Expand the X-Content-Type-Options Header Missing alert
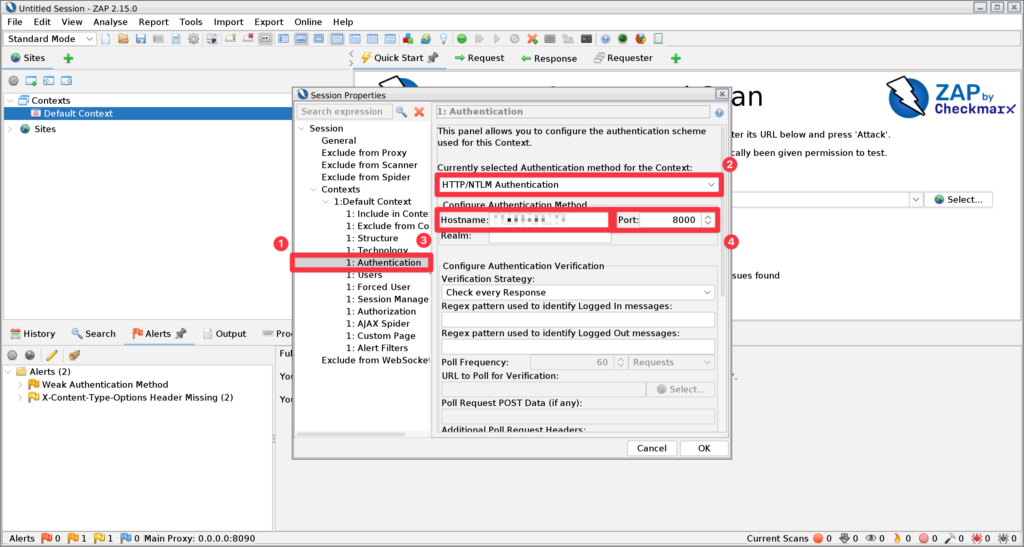Image resolution: width=1024 pixels, height=547 pixels. (20, 398)
